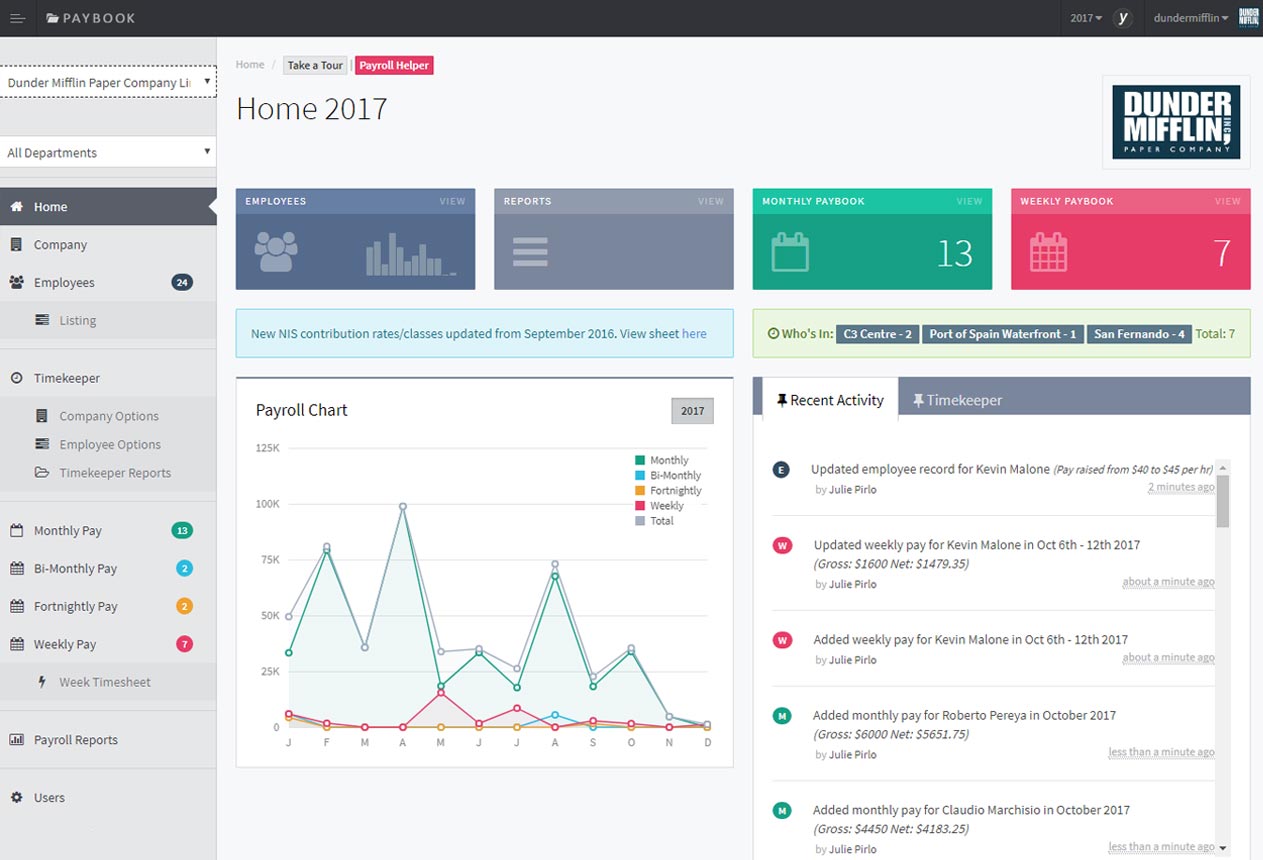This screenshot has width=1263, height=860.
Task: Click the orange Fortnightly Pay badge 2
Action: (x=184, y=607)
